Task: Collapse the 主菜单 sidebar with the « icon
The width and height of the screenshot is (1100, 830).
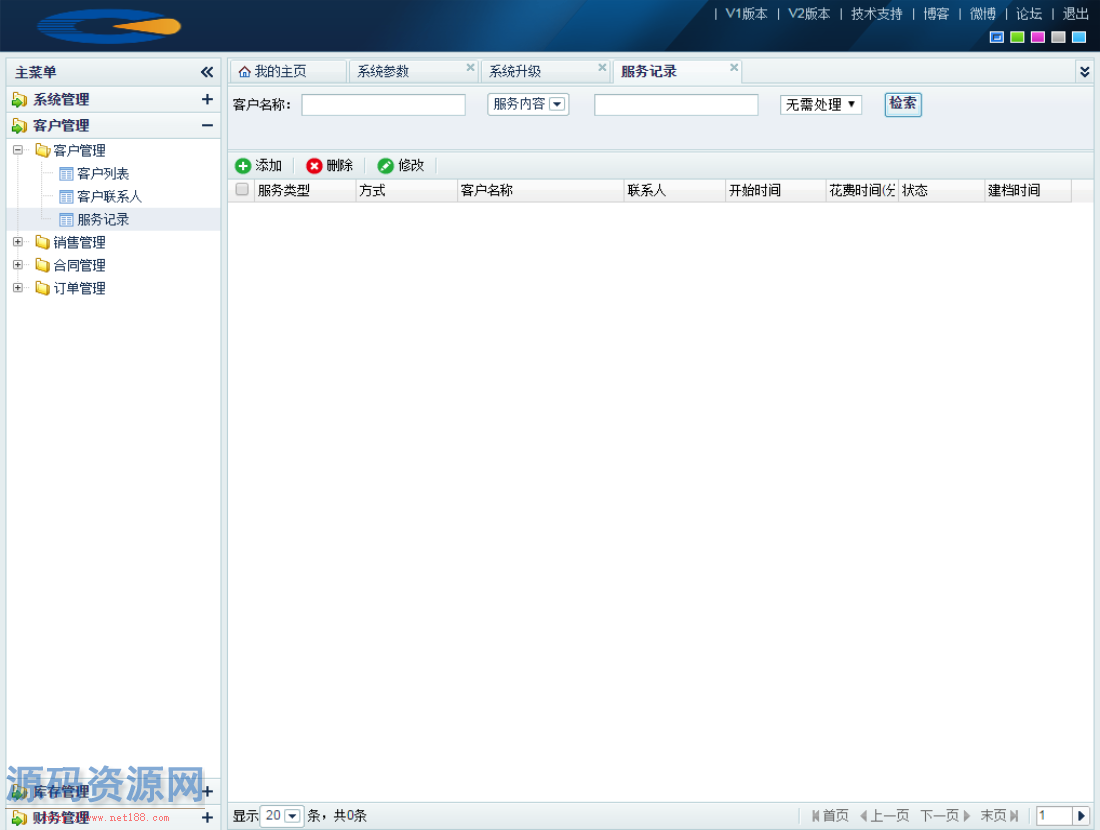Action: (x=207, y=72)
